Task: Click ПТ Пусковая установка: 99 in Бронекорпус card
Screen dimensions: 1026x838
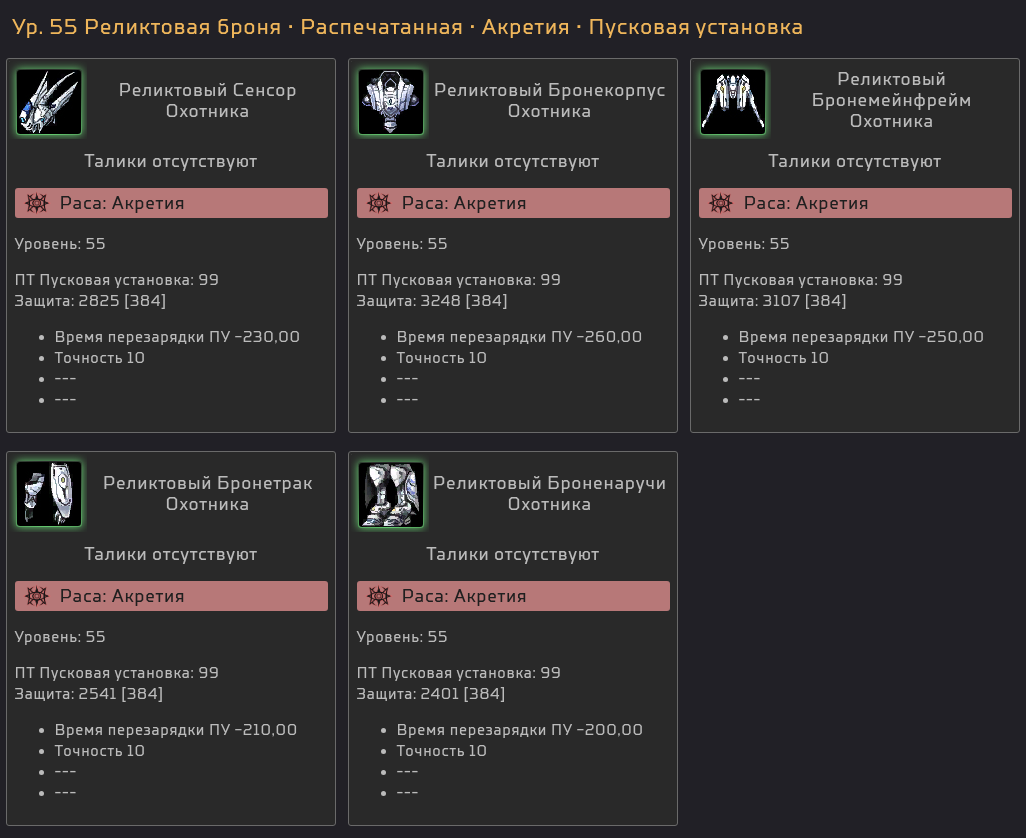Action: [459, 280]
